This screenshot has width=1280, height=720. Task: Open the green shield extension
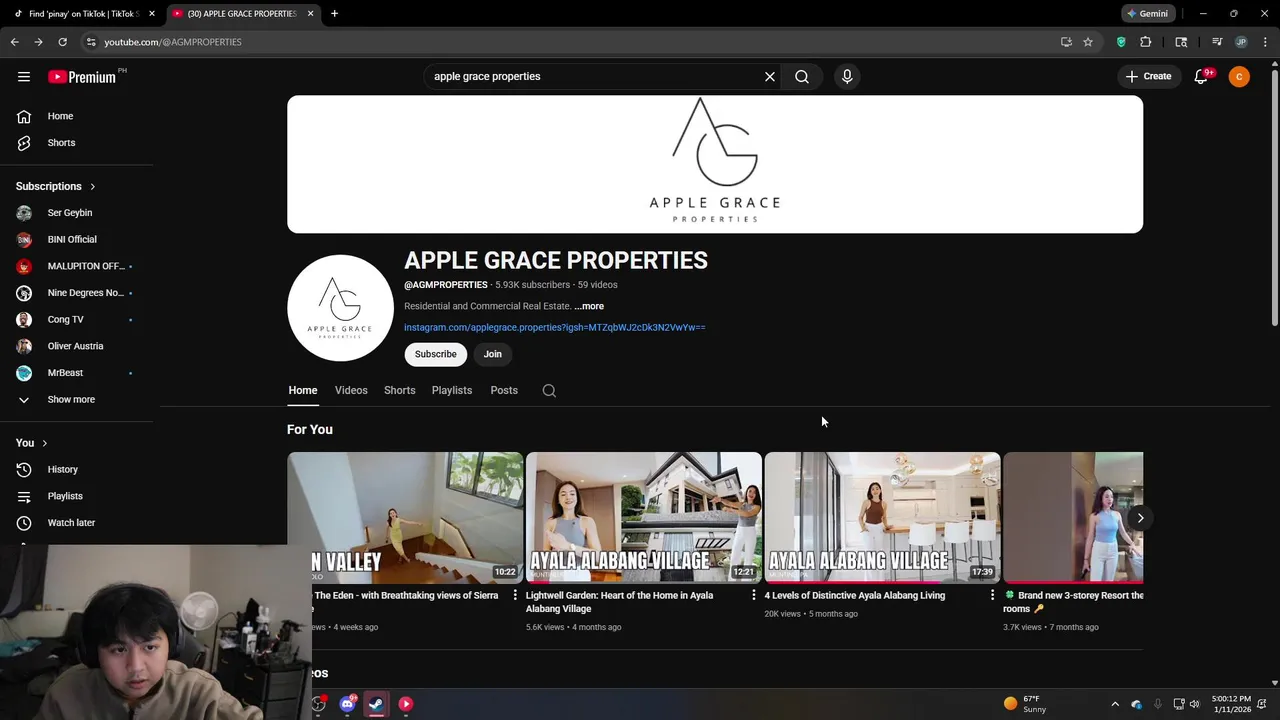1121,42
